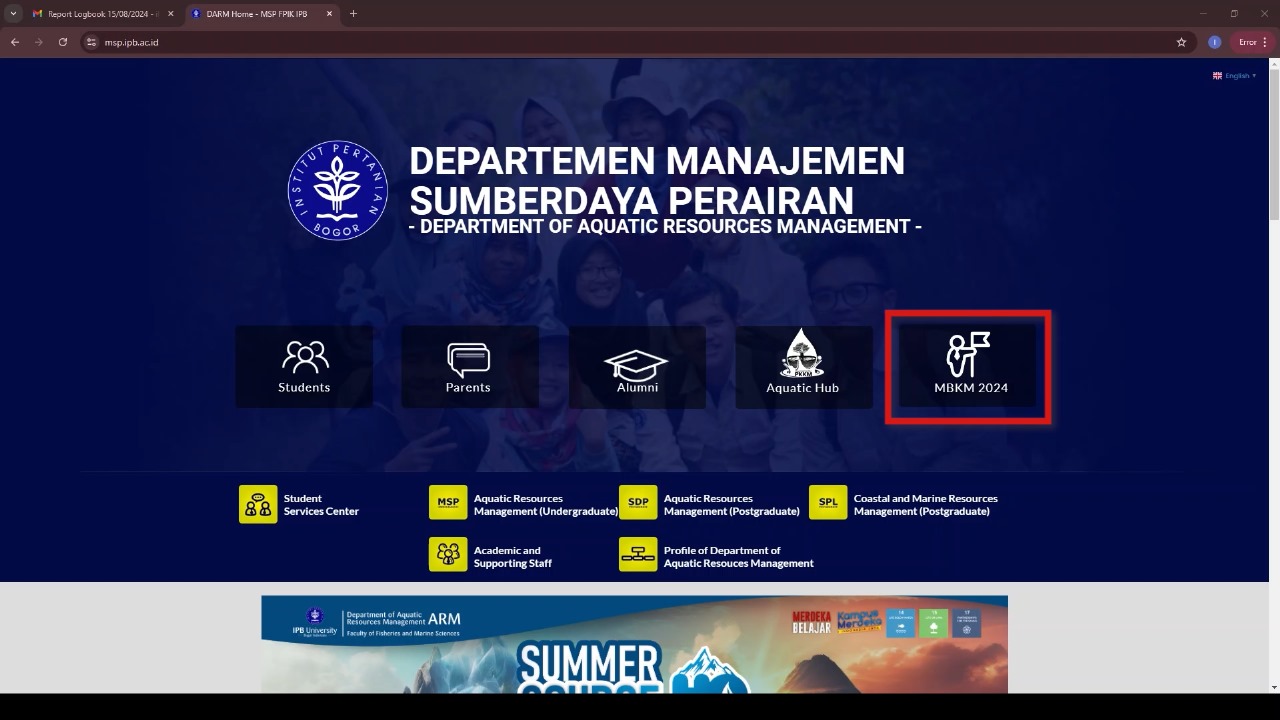This screenshot has width=1280, height=720.
Task: Click the yellow MSP icon
Action: (x=448, y=502)
